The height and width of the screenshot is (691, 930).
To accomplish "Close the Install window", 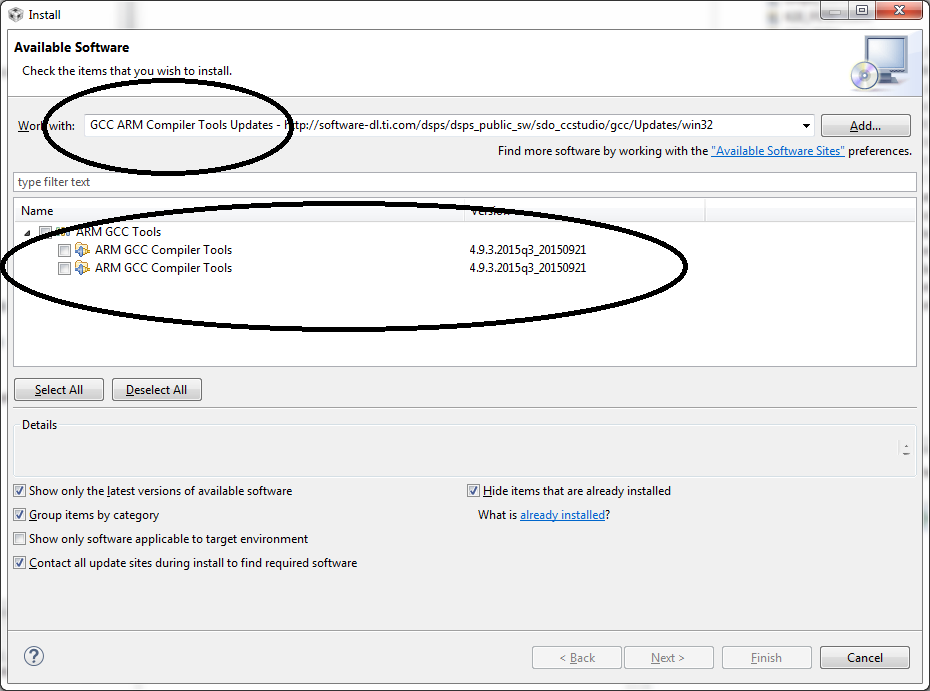I will [x=899, y=10].
